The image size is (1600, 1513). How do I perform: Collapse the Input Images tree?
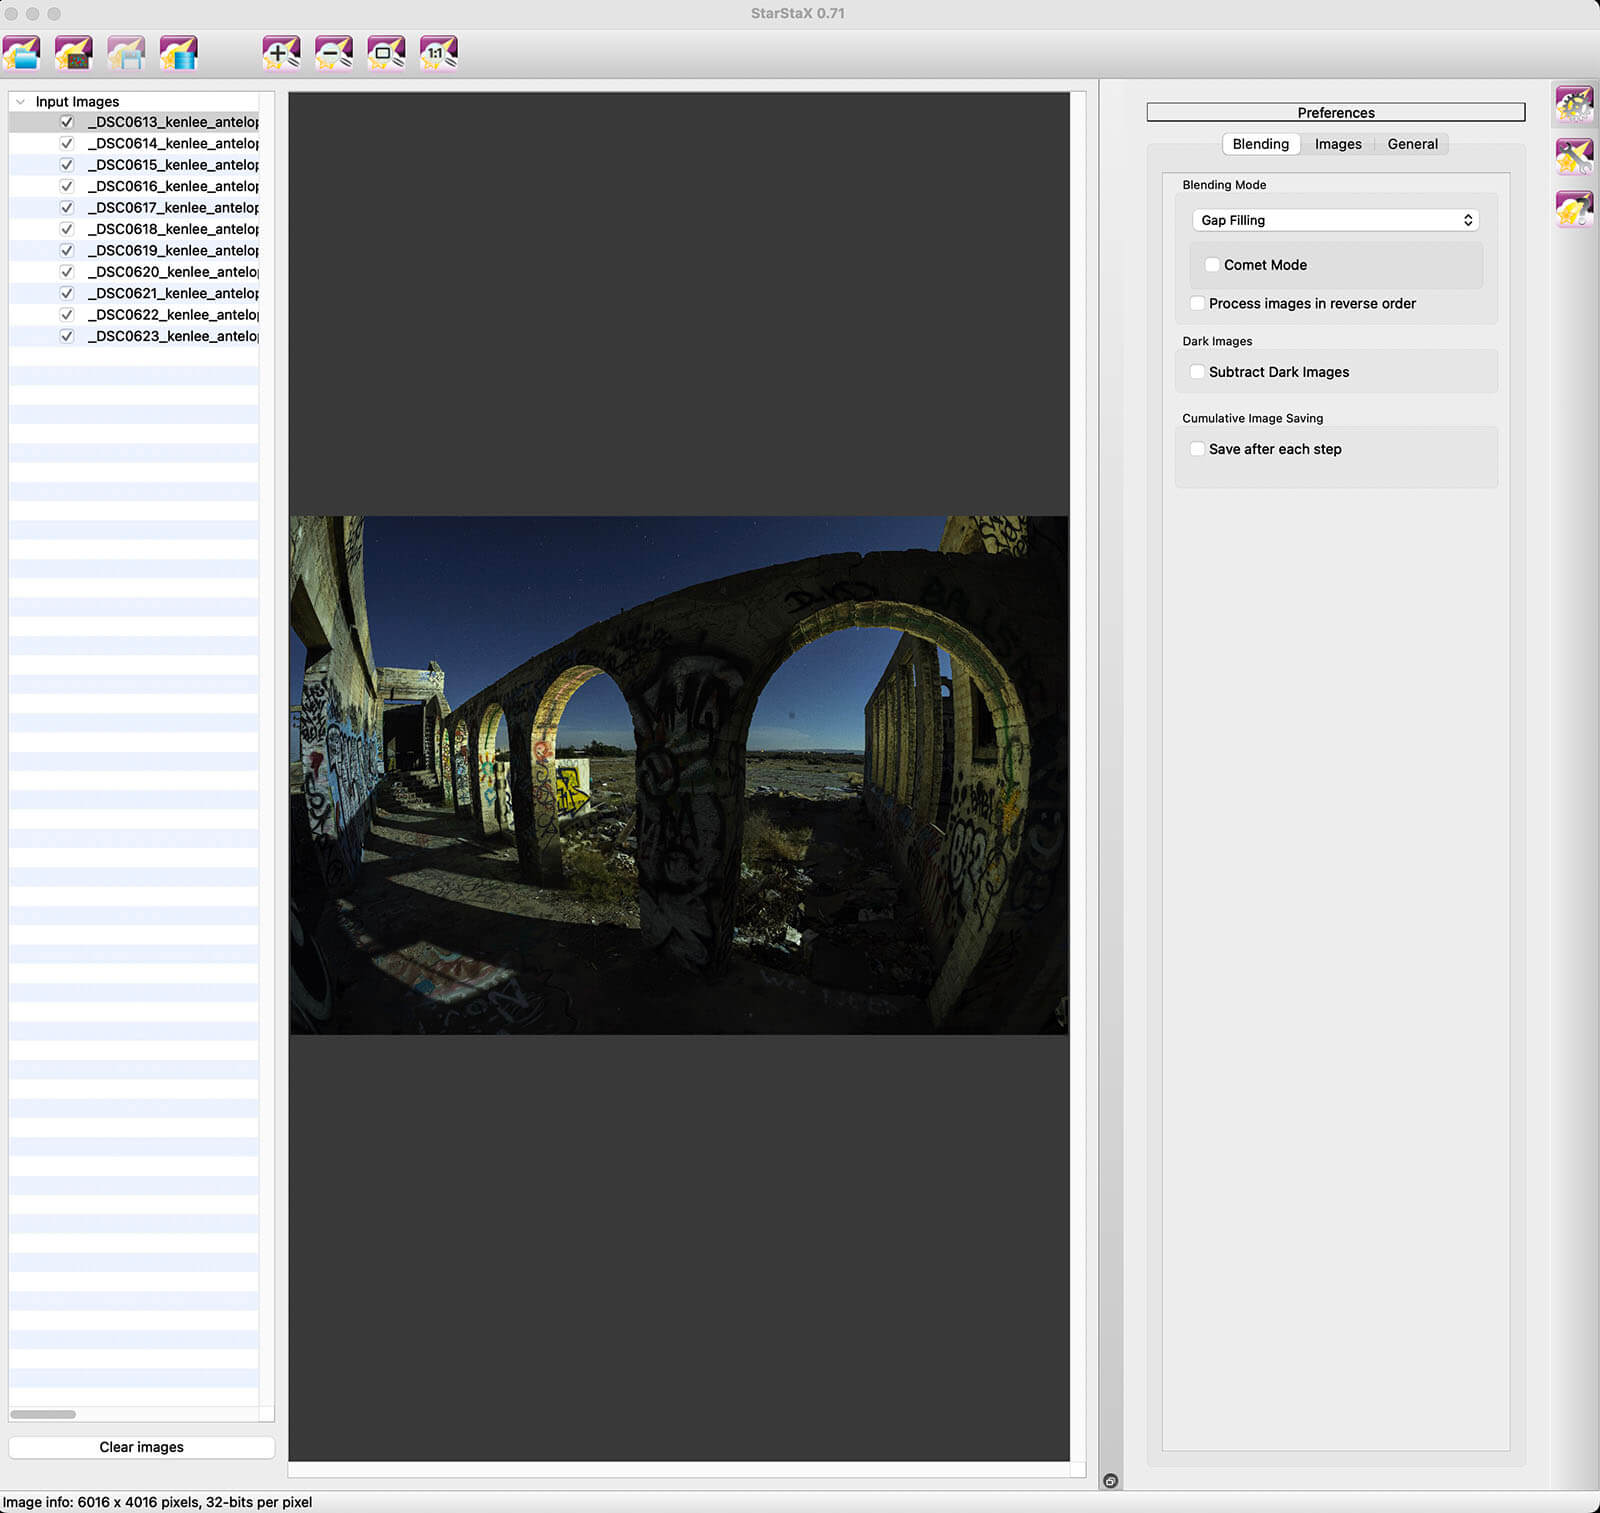tap(20, 102)
